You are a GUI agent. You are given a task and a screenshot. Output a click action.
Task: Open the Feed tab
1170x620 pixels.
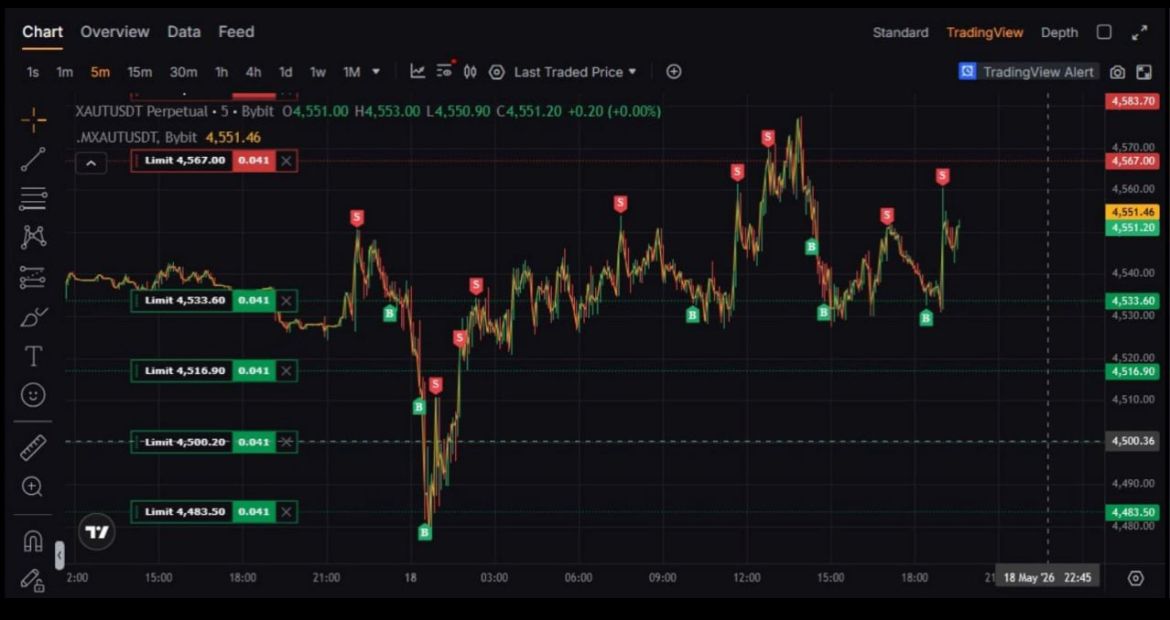coord(236,32)
